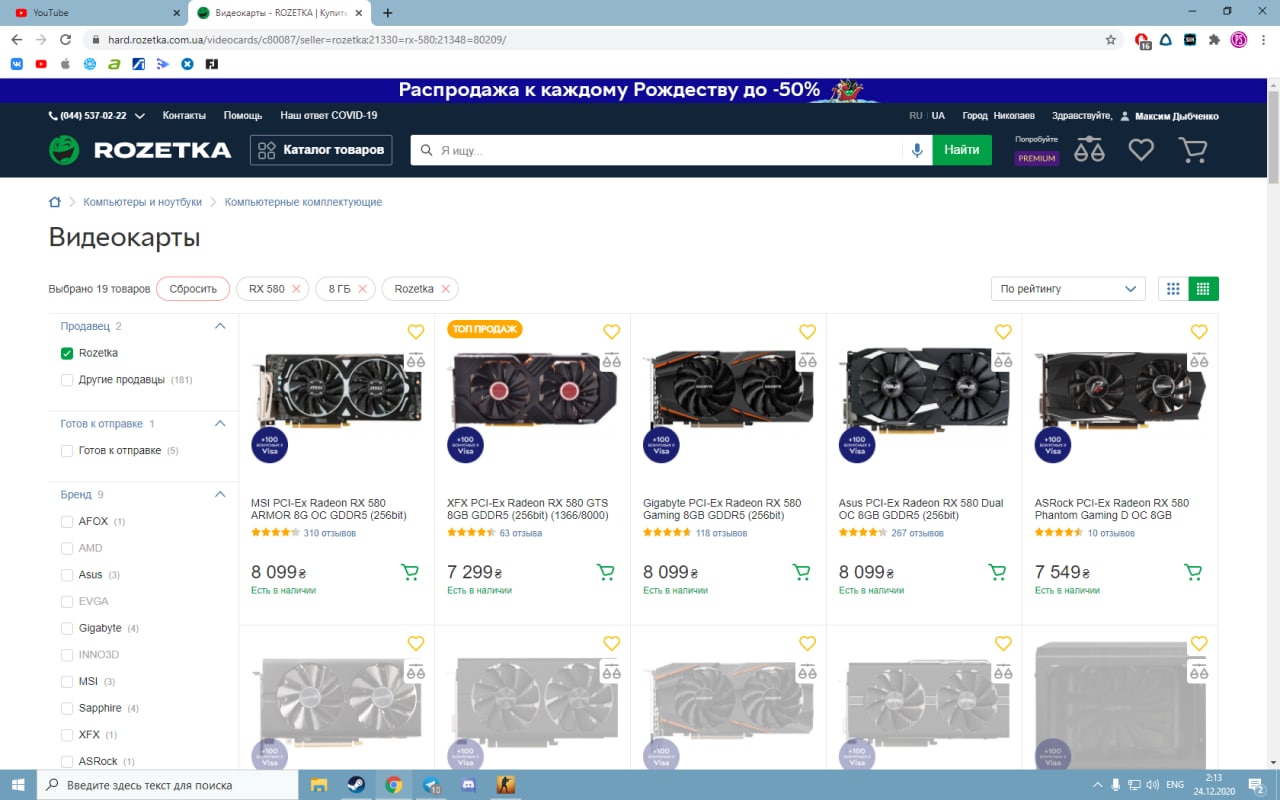Add ASRock Phantom Gaming to cart
The width and height of the screenshot is (1280, 800).
1193,572
